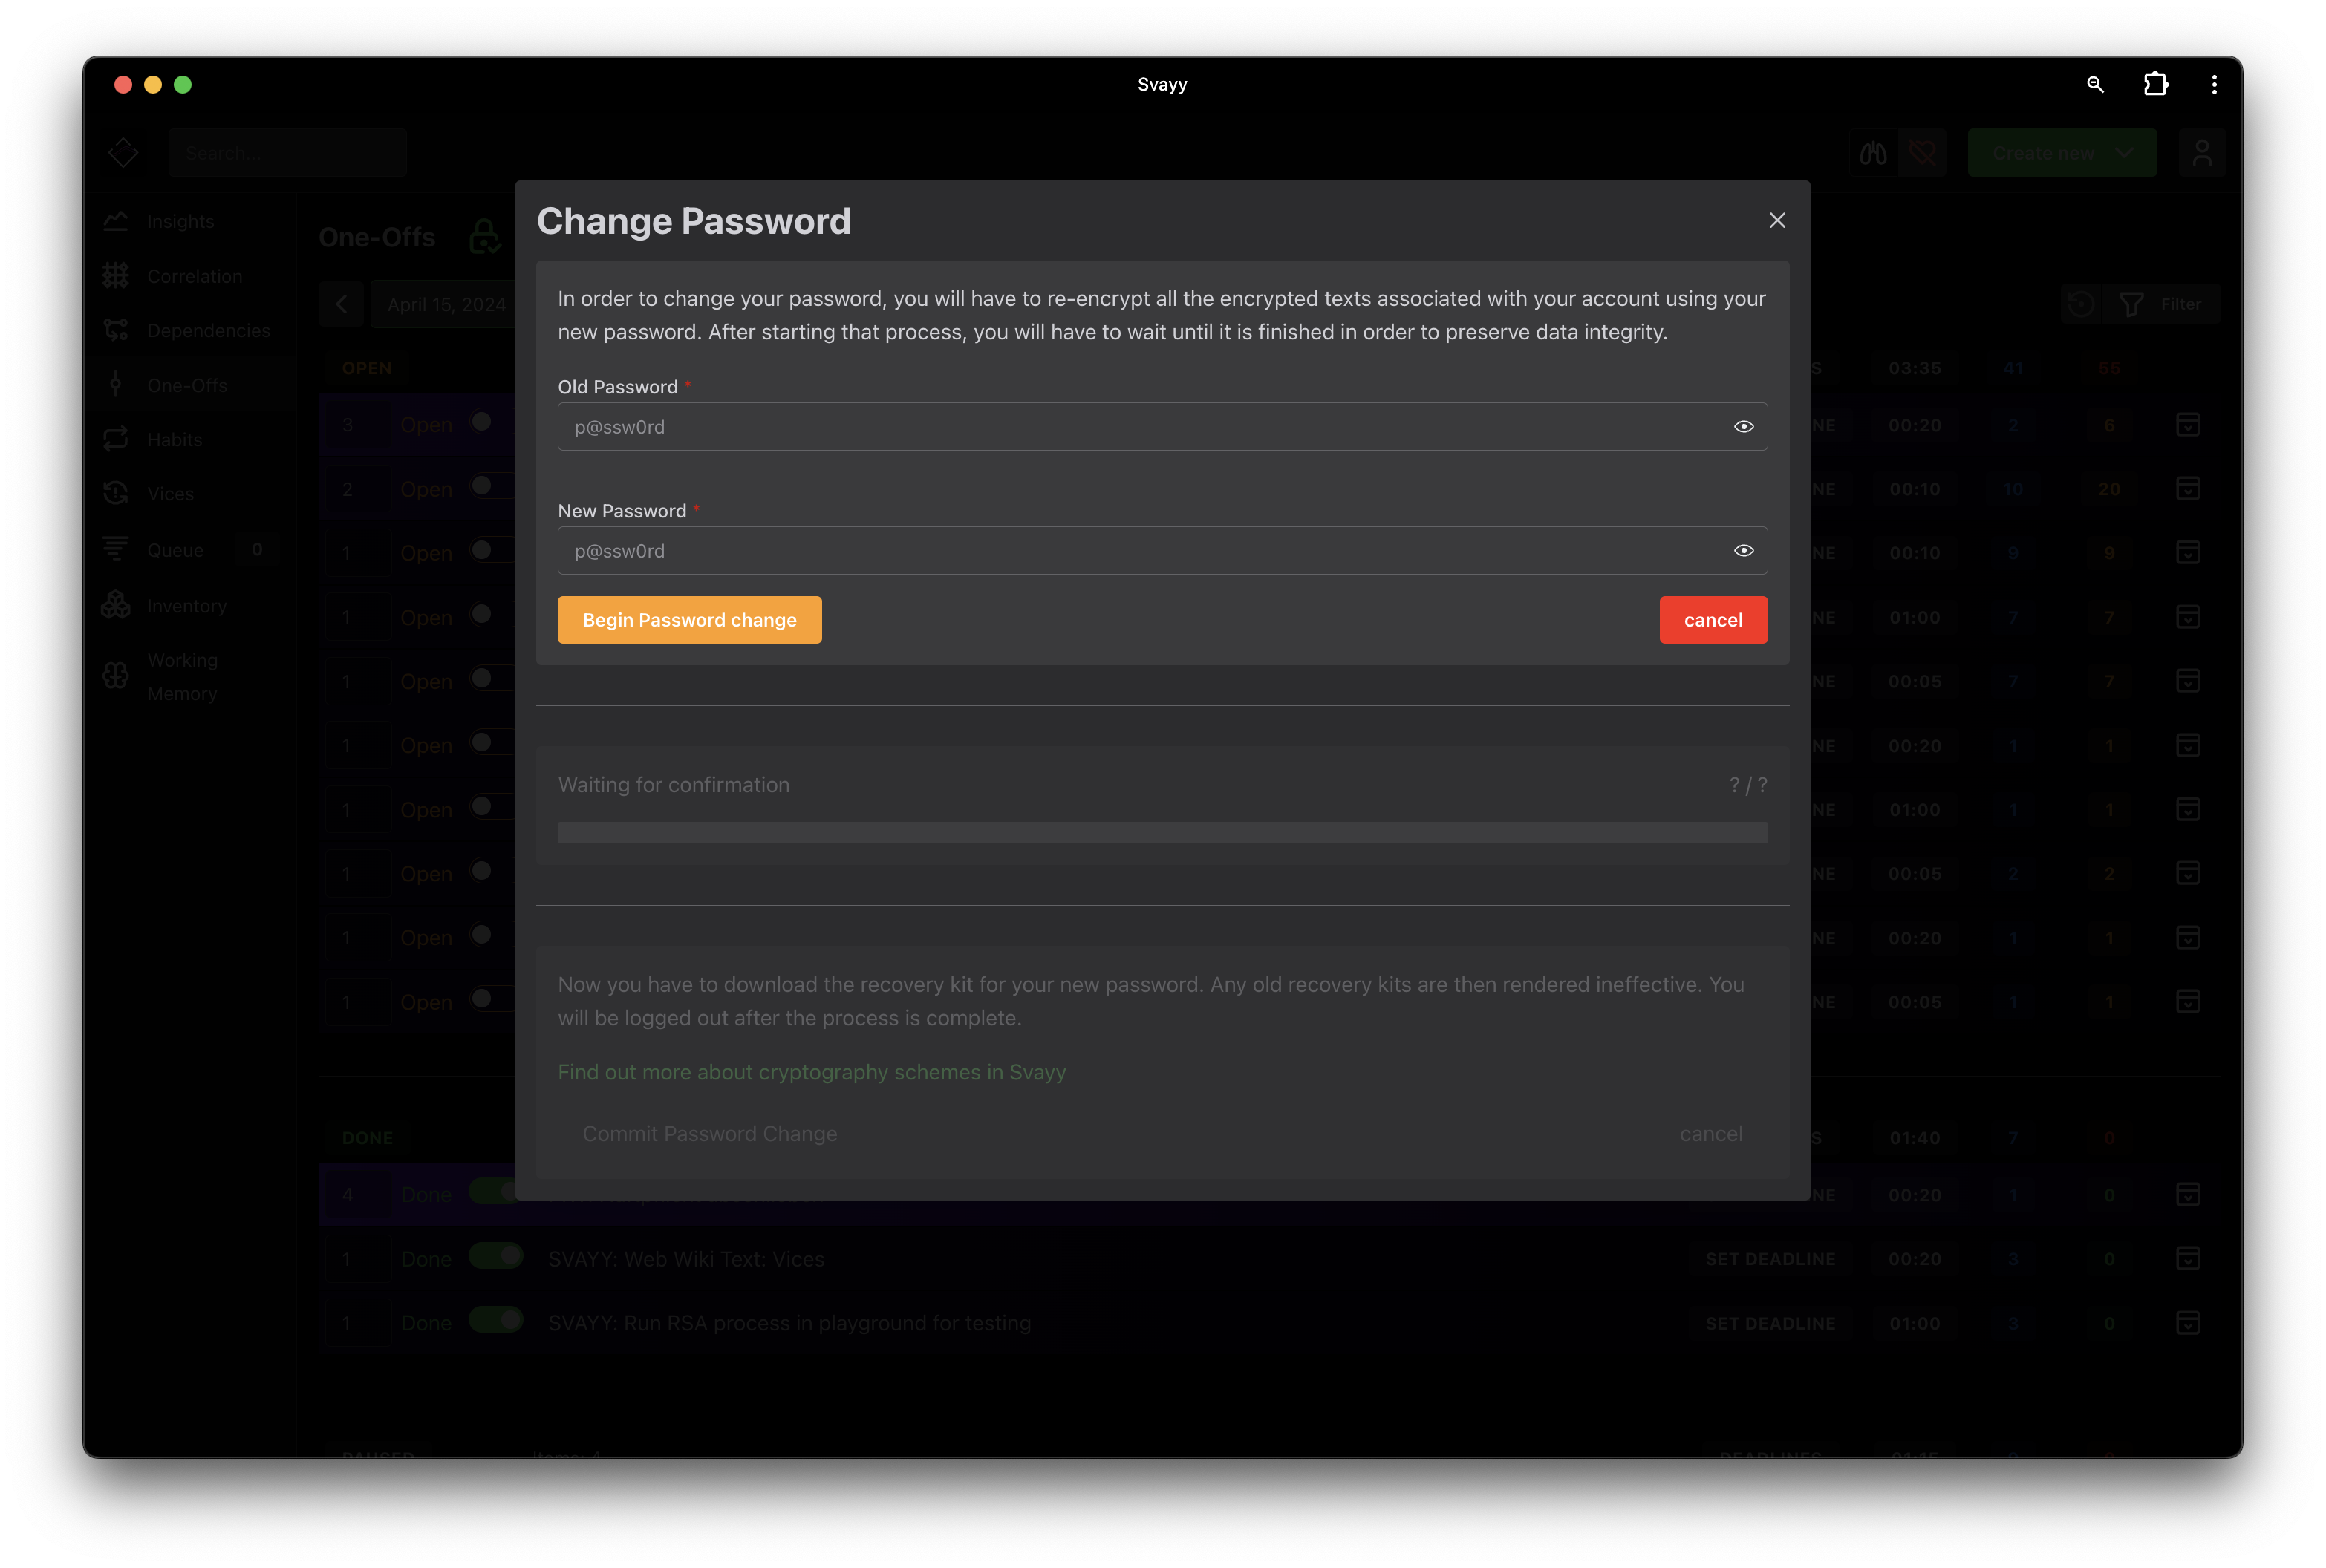Click Find out more about cryptography link
The height and width of the screenshot is (1568, 2326).
[812, 1071]
